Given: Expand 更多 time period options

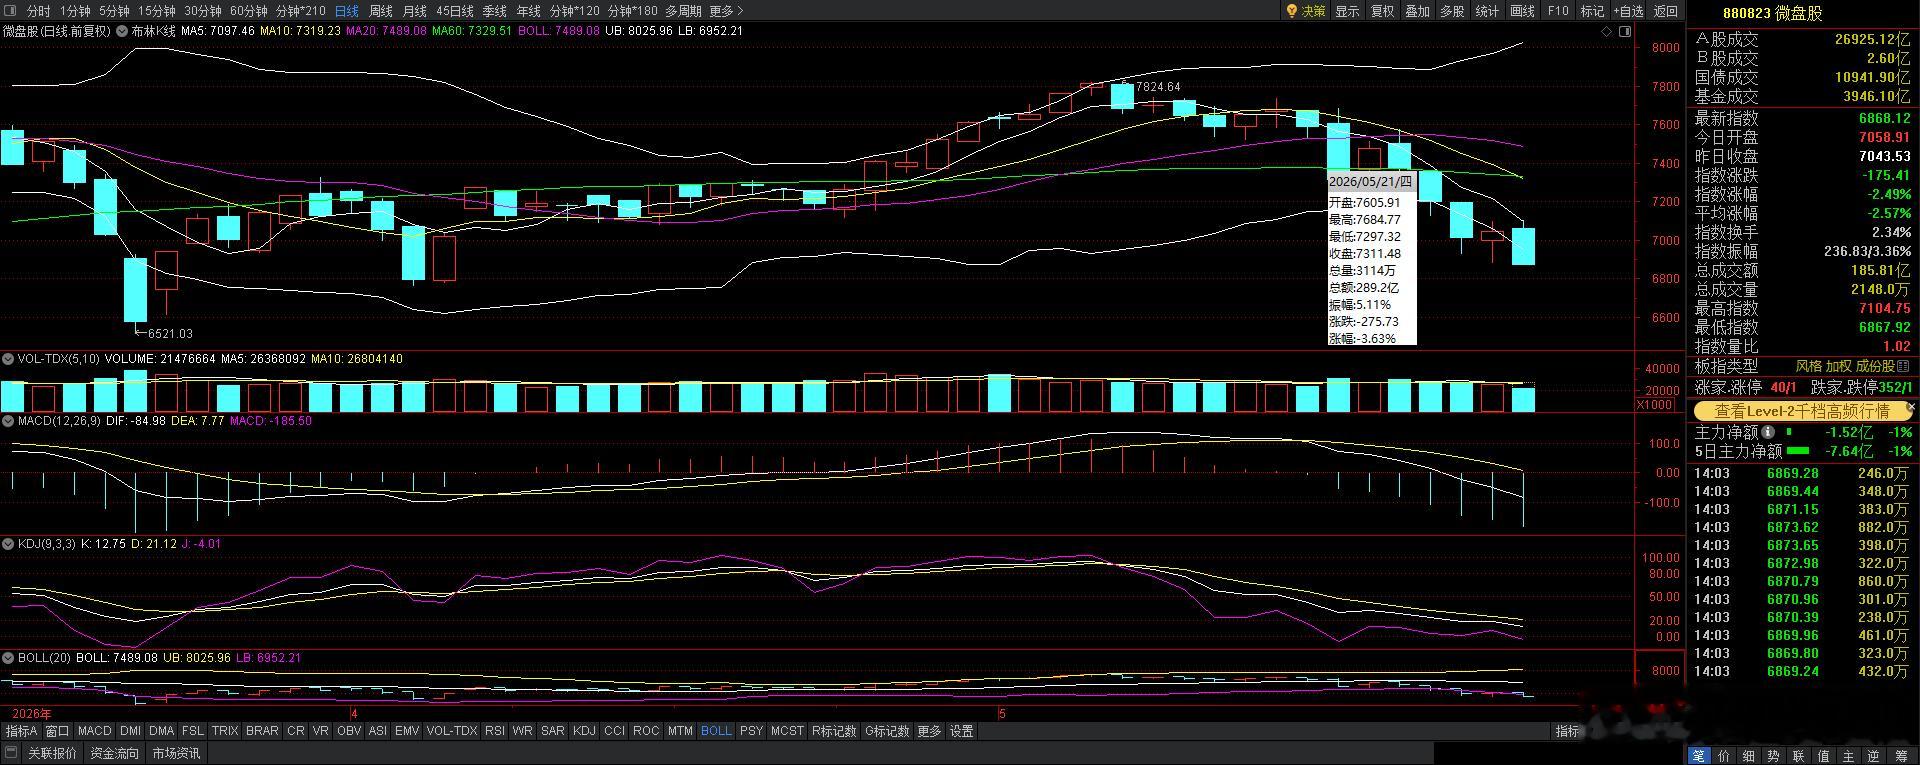Looking at the screenshot, I should (727, 11).
